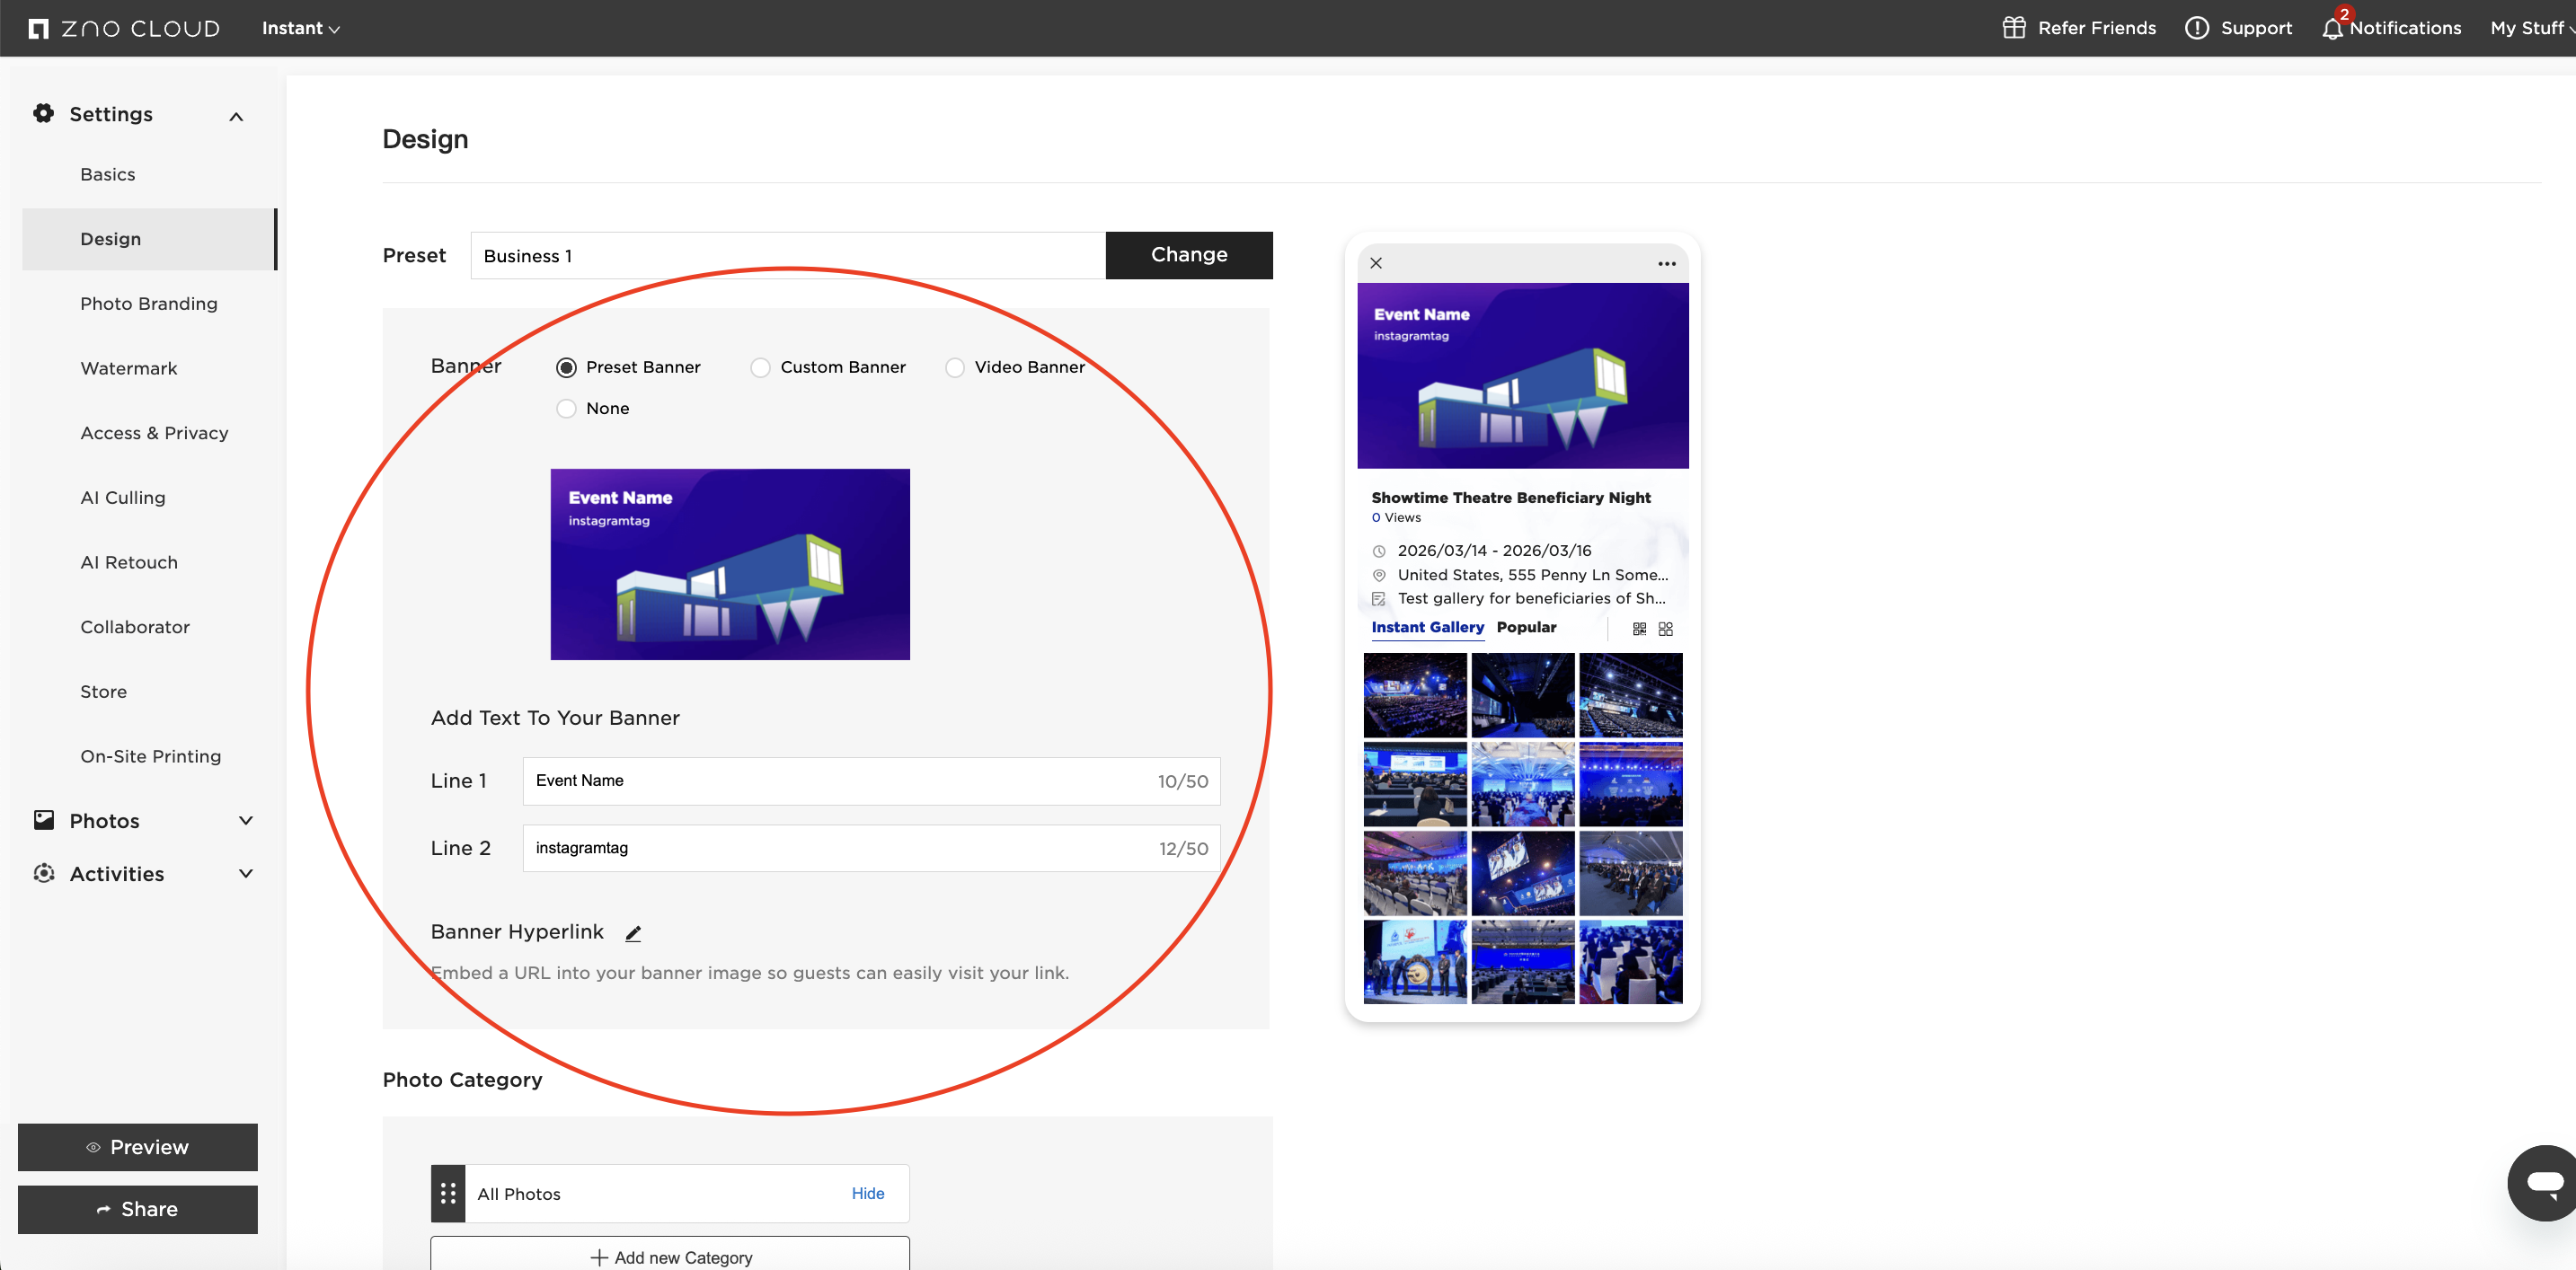Click the Notifications bell icon

[x=2332, y=28]
